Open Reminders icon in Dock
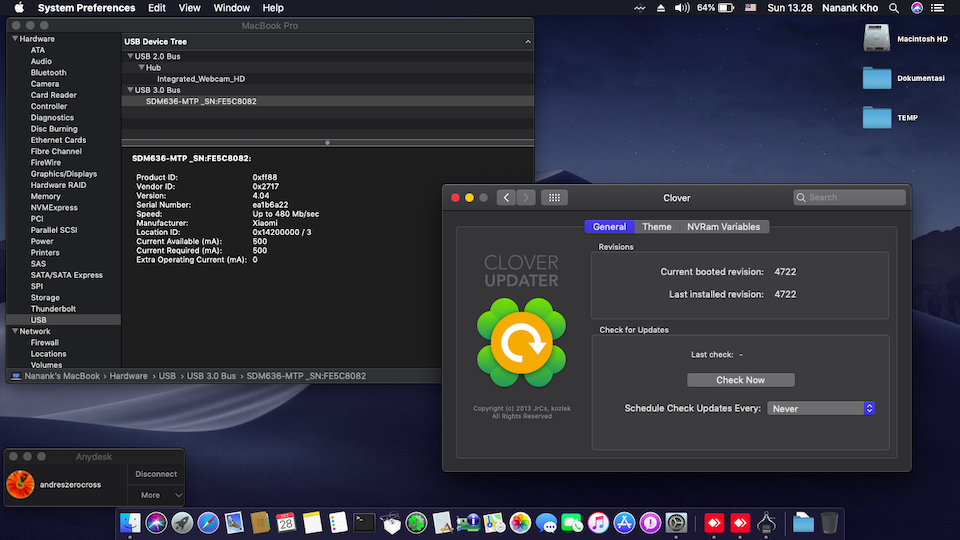This screenshot has width=960, height=540. pos(338,523)
